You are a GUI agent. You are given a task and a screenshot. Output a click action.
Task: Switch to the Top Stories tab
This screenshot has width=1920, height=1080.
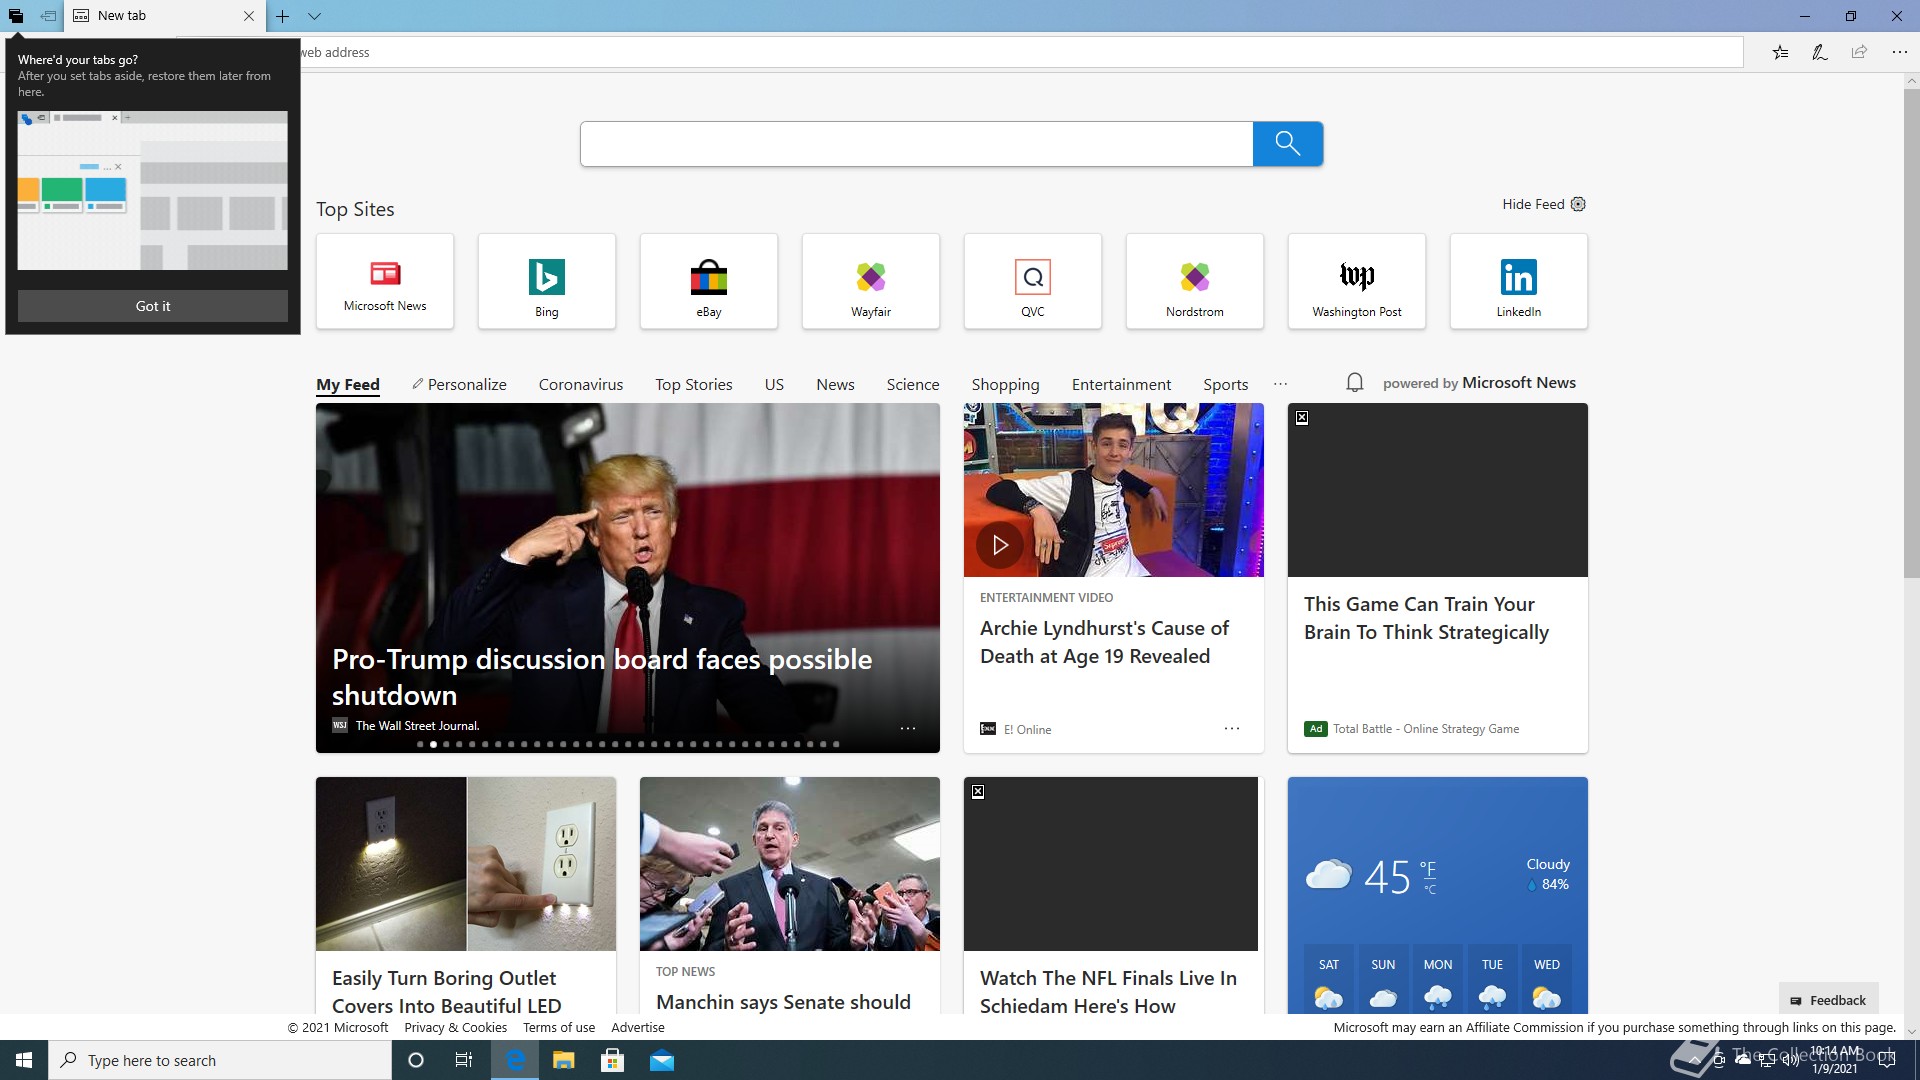(694, 385)
